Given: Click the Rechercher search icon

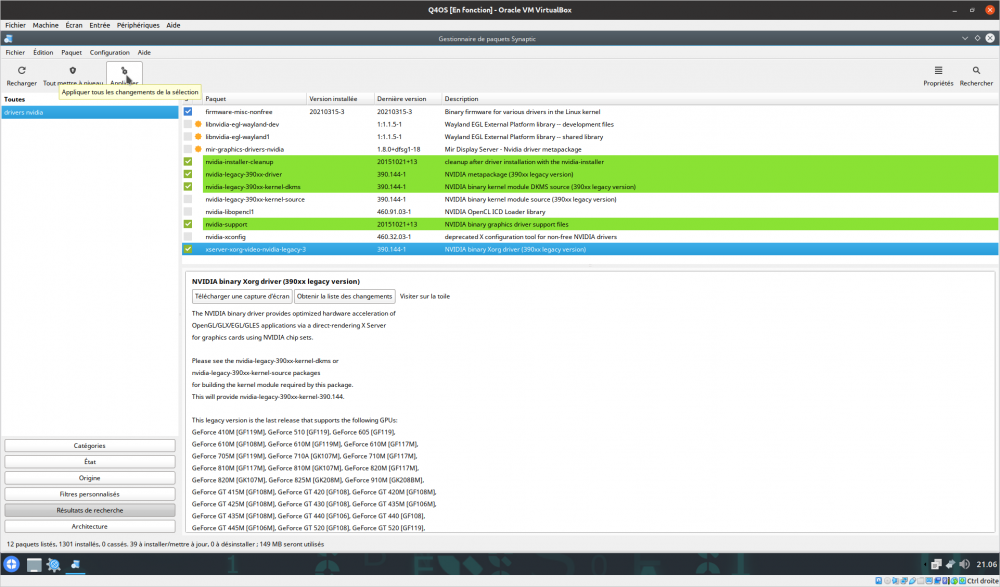Looking at the screenshot, I should [976, 71].
